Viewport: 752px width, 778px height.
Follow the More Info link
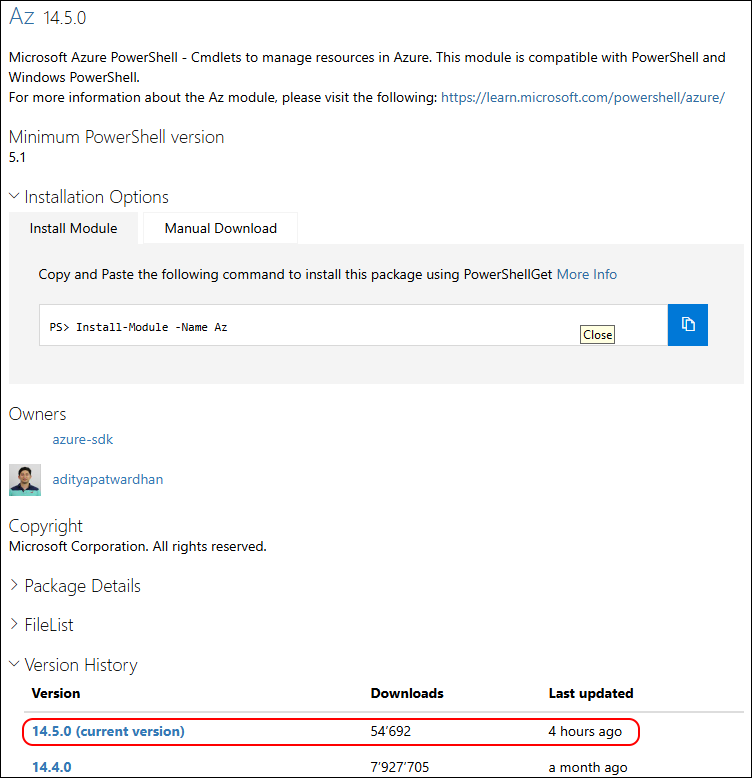tap(586, 274)
